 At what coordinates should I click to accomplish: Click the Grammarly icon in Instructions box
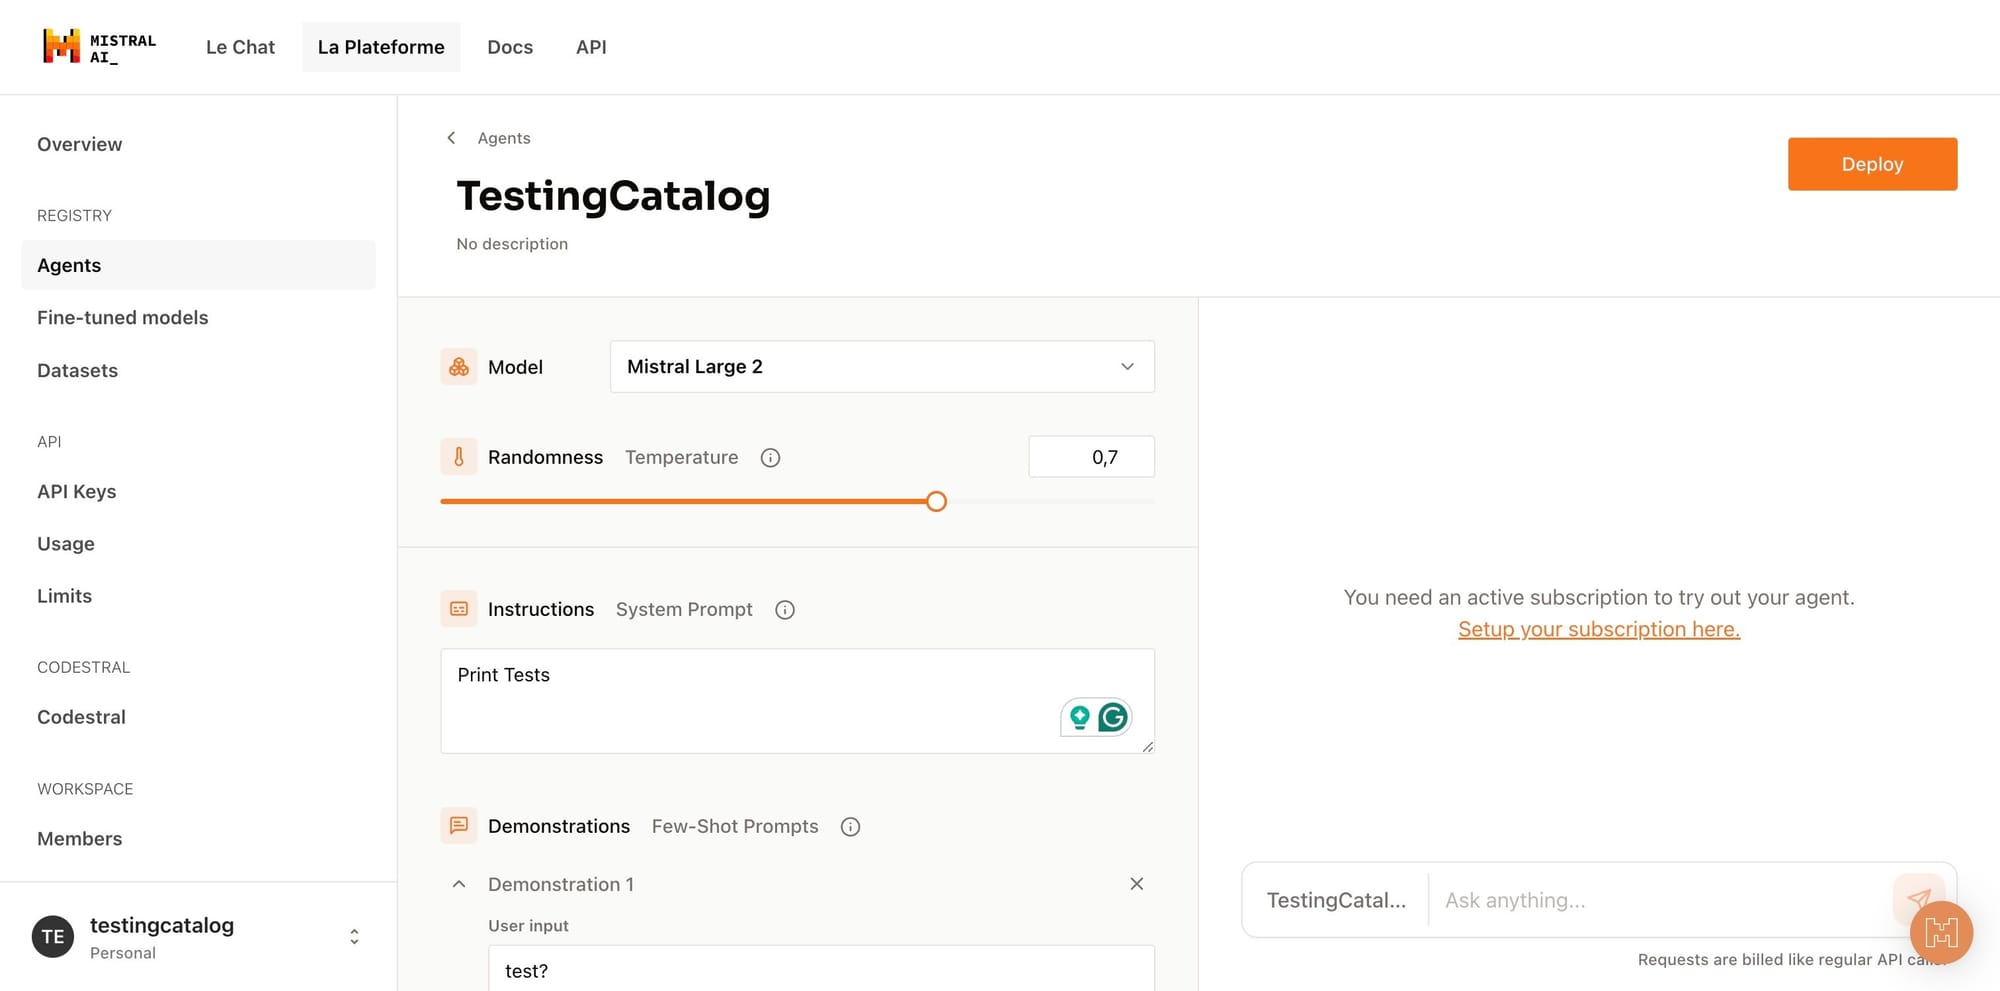[1113, 717]
